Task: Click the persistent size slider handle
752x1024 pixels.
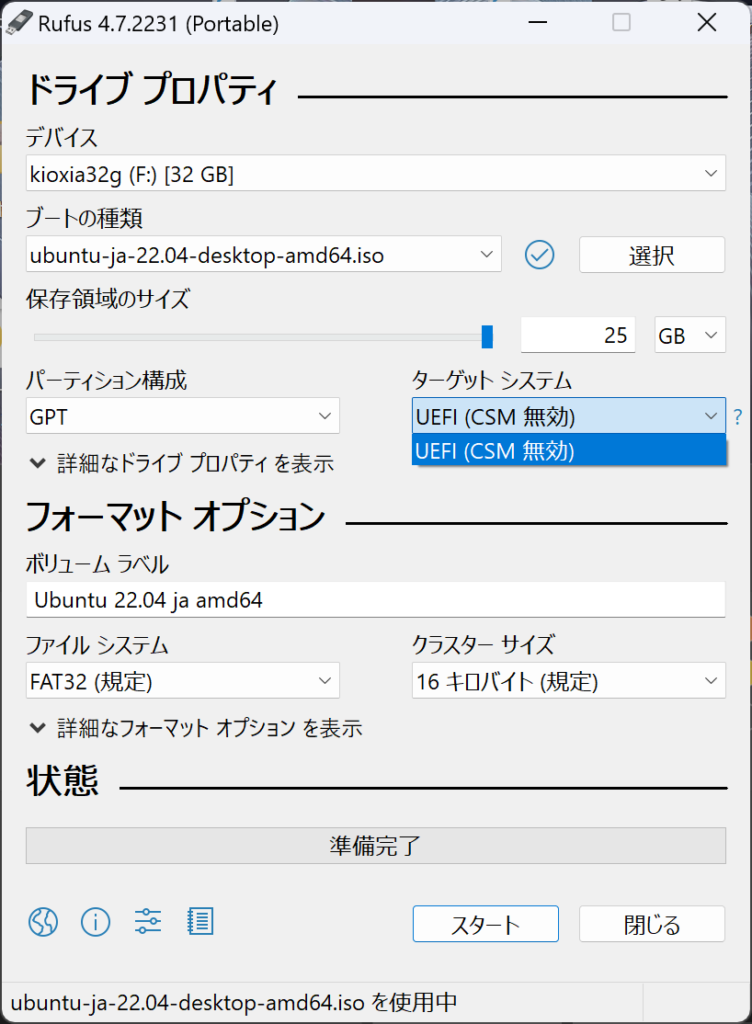Action: (x=487, y=336)
